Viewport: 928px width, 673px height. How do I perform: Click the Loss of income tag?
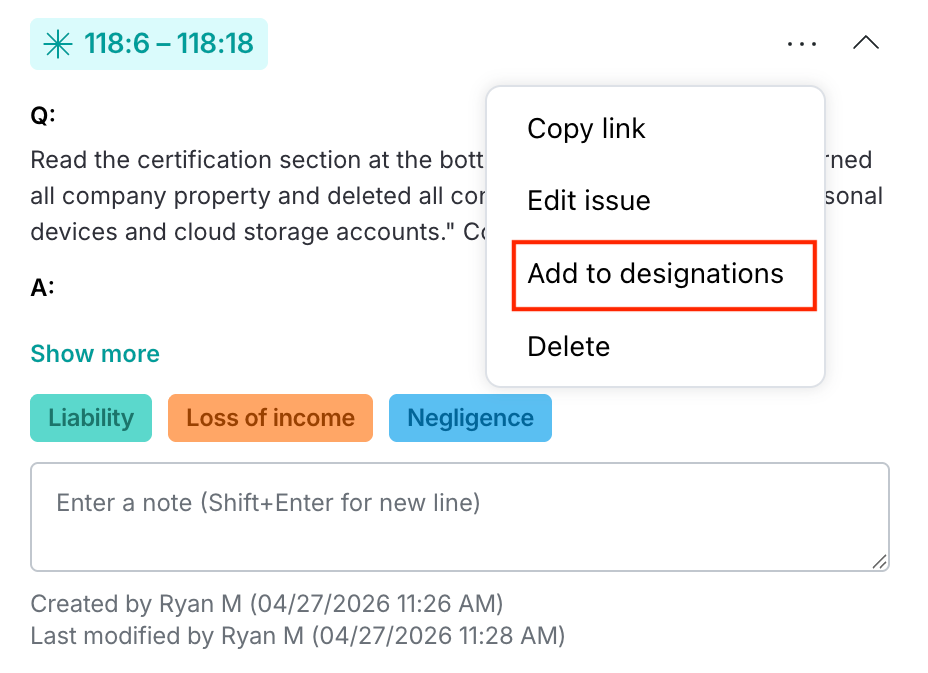click(x=270, y=418)
